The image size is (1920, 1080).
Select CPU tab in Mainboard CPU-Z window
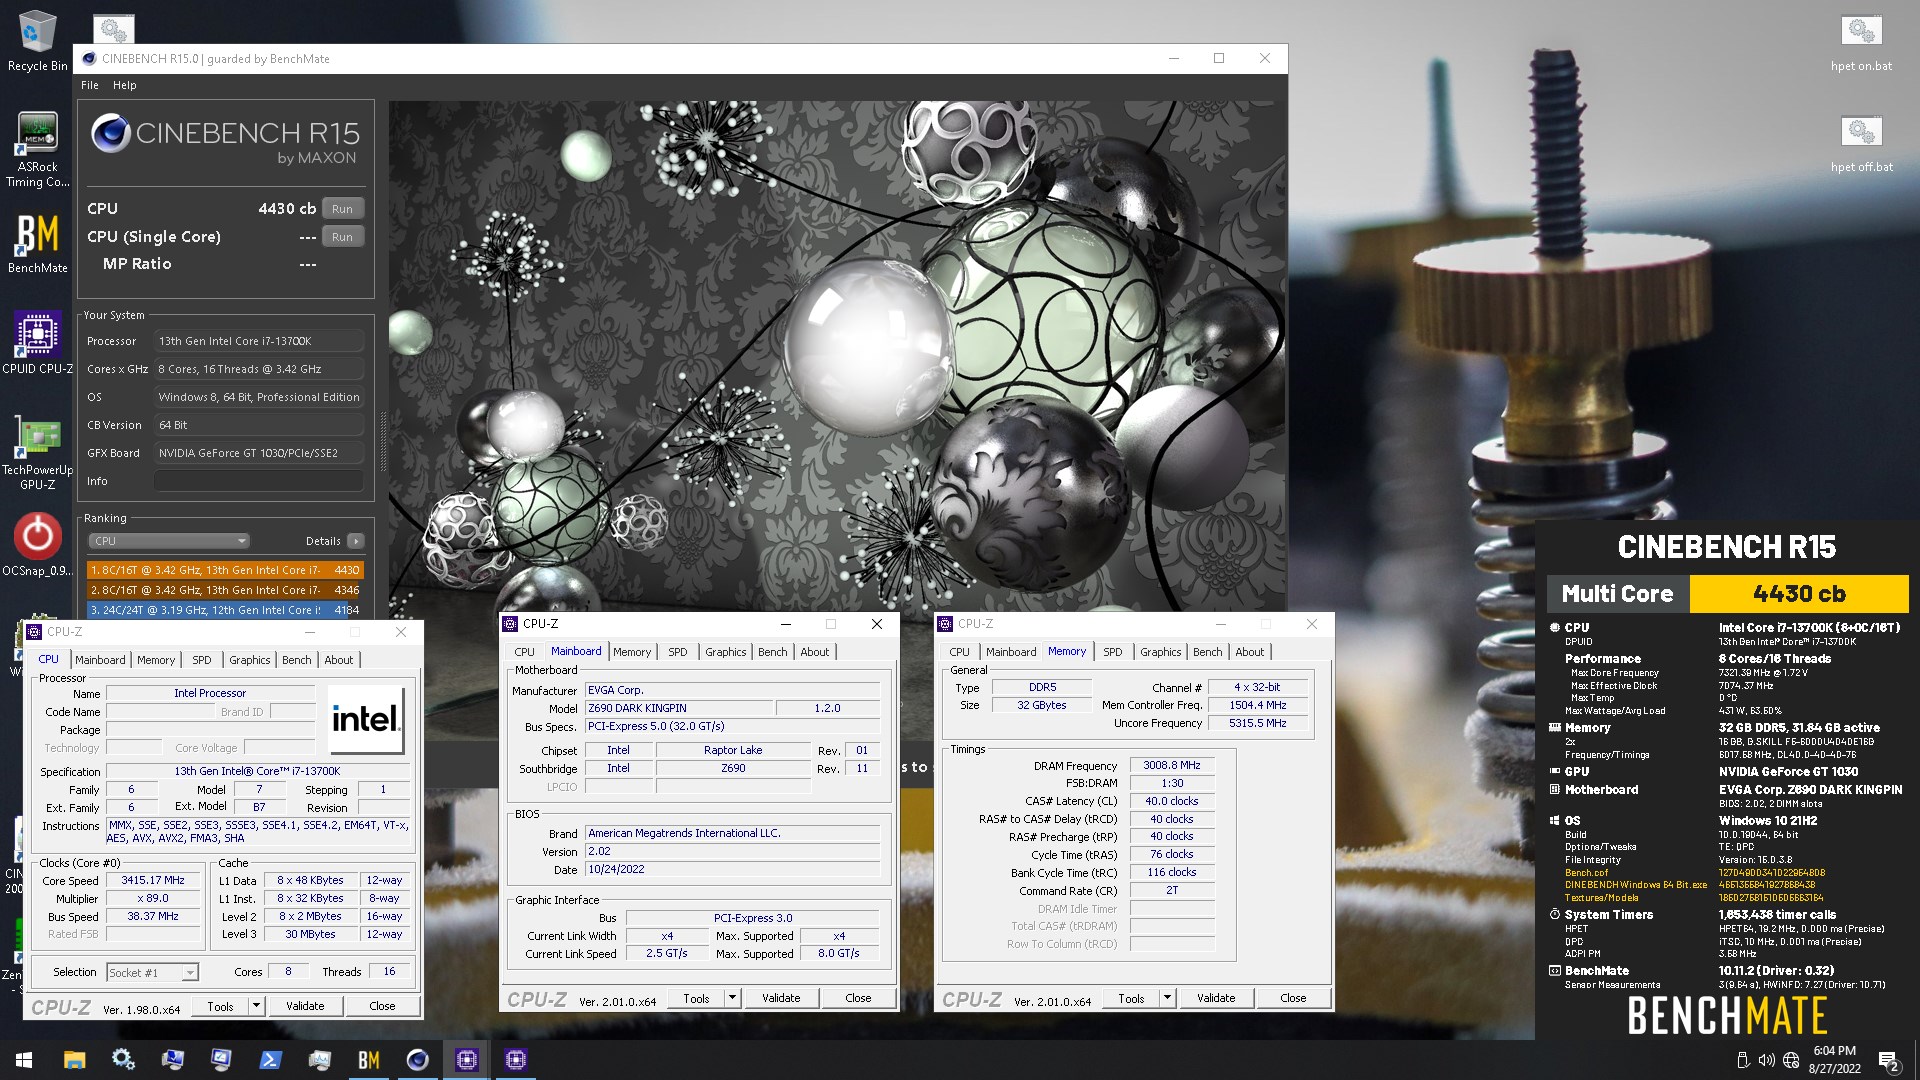(x=524, y=652)
